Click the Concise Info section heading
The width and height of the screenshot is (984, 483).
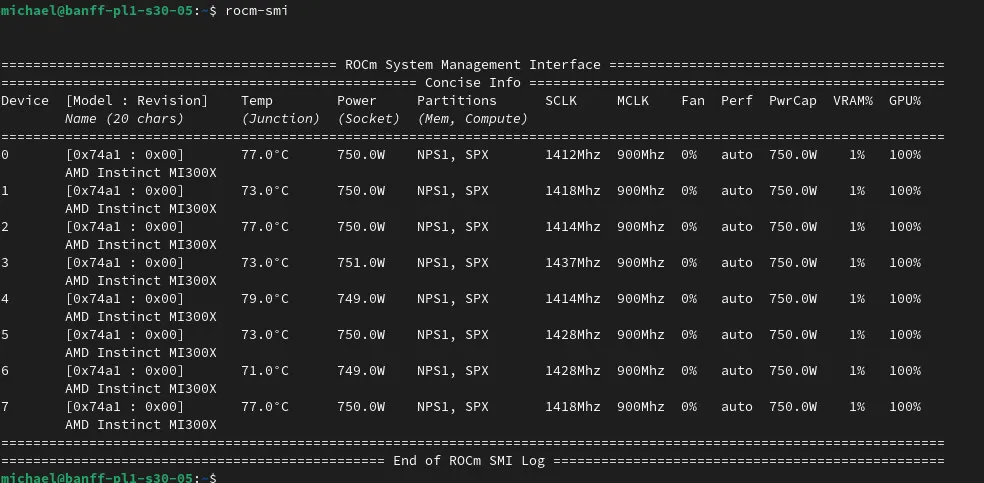(473, 82)
